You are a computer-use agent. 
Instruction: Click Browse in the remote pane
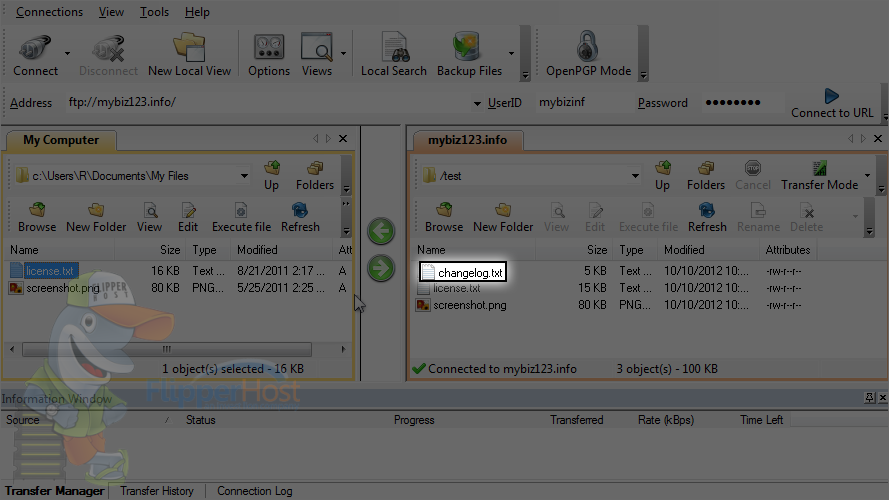click(x=444, y=218)
